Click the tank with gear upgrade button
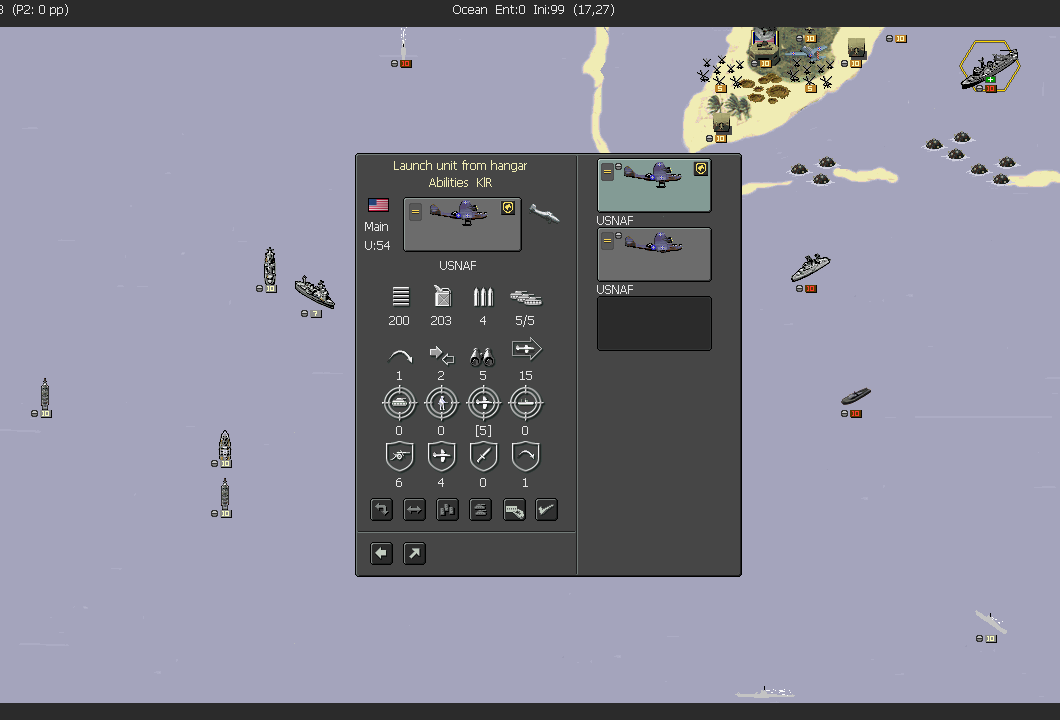Screen dimensions: 1060x720 point(514,510)
